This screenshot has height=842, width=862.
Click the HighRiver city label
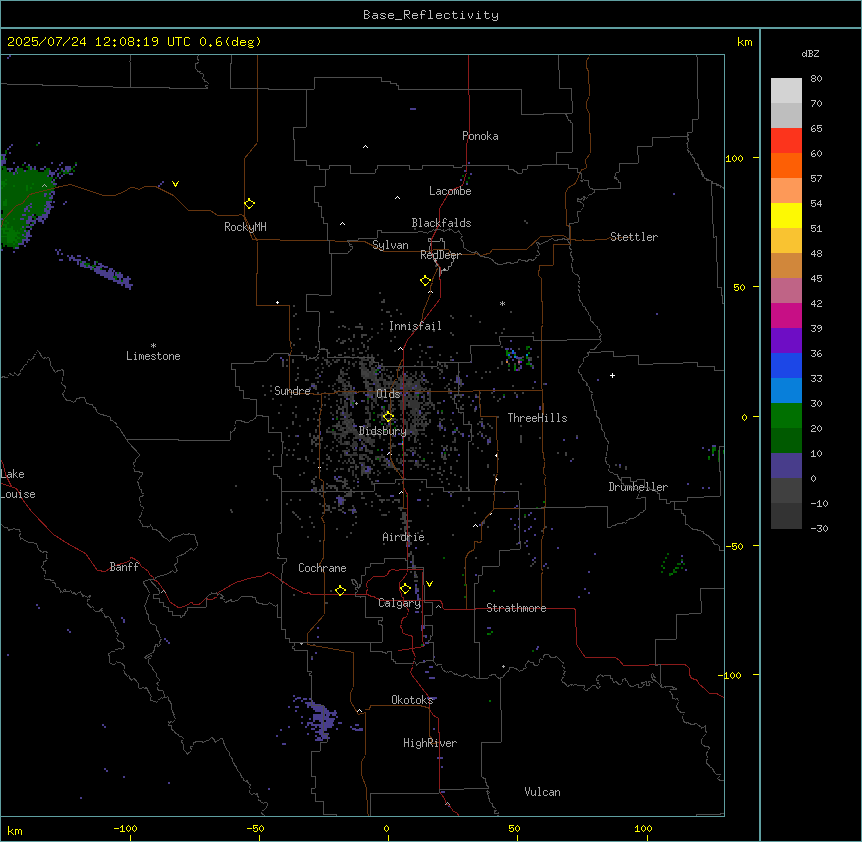pyautogui.click(x=430, y=743)
